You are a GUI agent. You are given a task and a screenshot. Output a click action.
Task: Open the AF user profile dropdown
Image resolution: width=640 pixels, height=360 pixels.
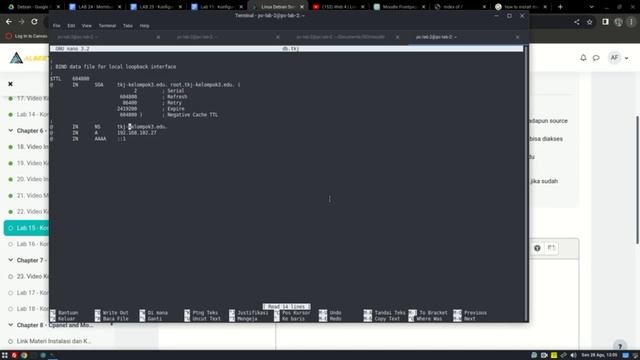coord(618,58)
